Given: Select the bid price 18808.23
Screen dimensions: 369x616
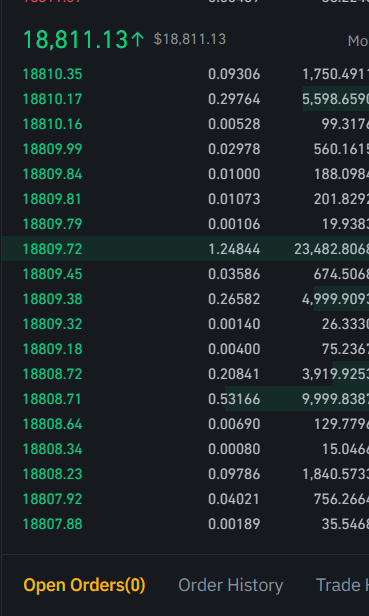Looking at the screenshot, I should [53, 474].
